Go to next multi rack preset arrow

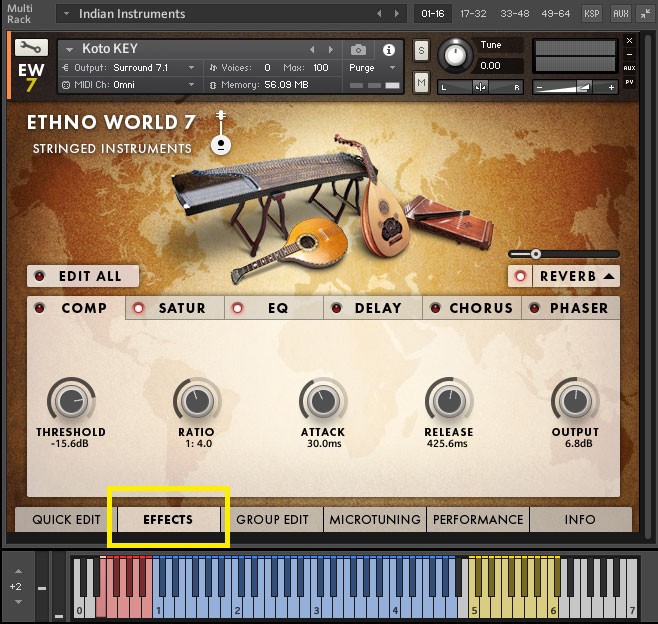(x=397, y=14)
